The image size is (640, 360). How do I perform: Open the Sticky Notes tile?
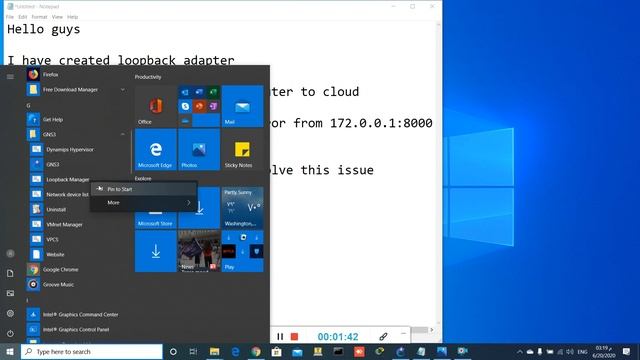pyautogui.click(x=242, y=149)
